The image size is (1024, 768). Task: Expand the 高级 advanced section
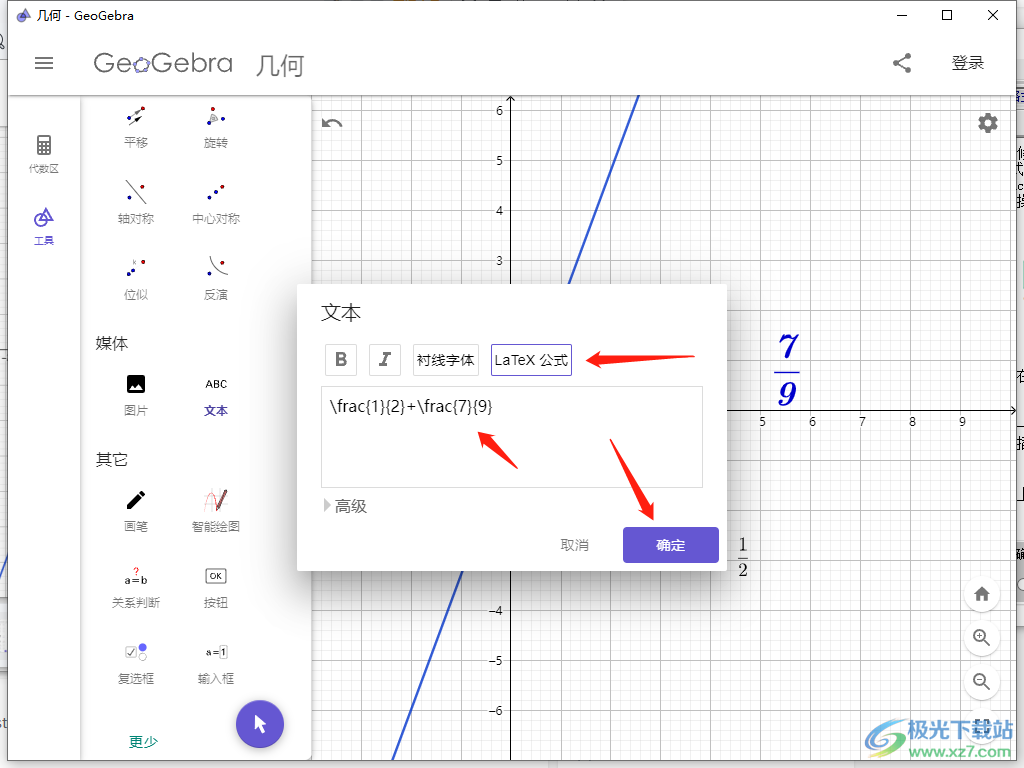point(345,506)
